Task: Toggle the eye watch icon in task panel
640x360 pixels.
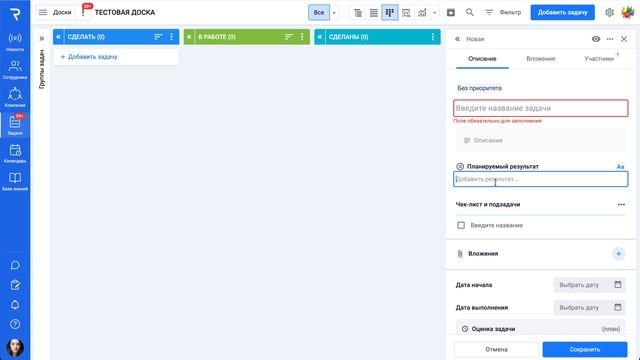Action: [x=596, y=39]
